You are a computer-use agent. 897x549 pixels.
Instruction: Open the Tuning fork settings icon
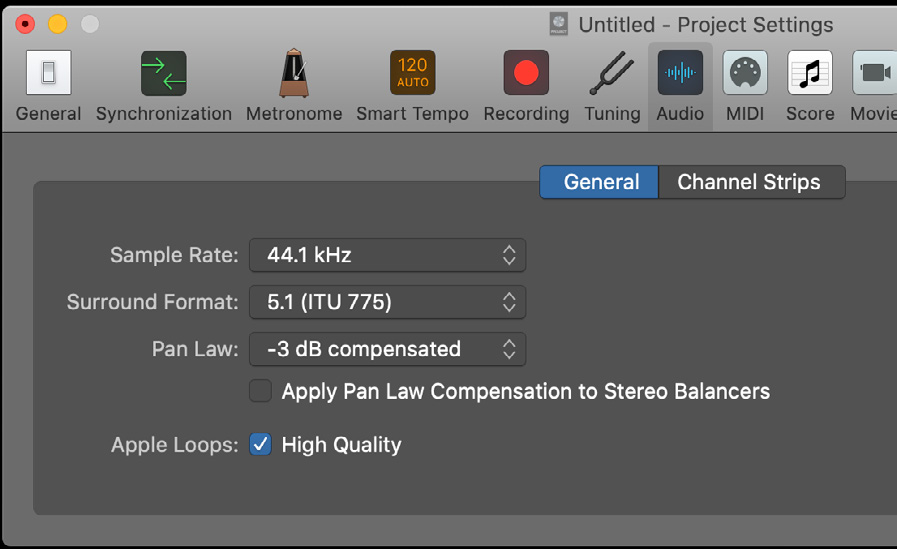612,73
